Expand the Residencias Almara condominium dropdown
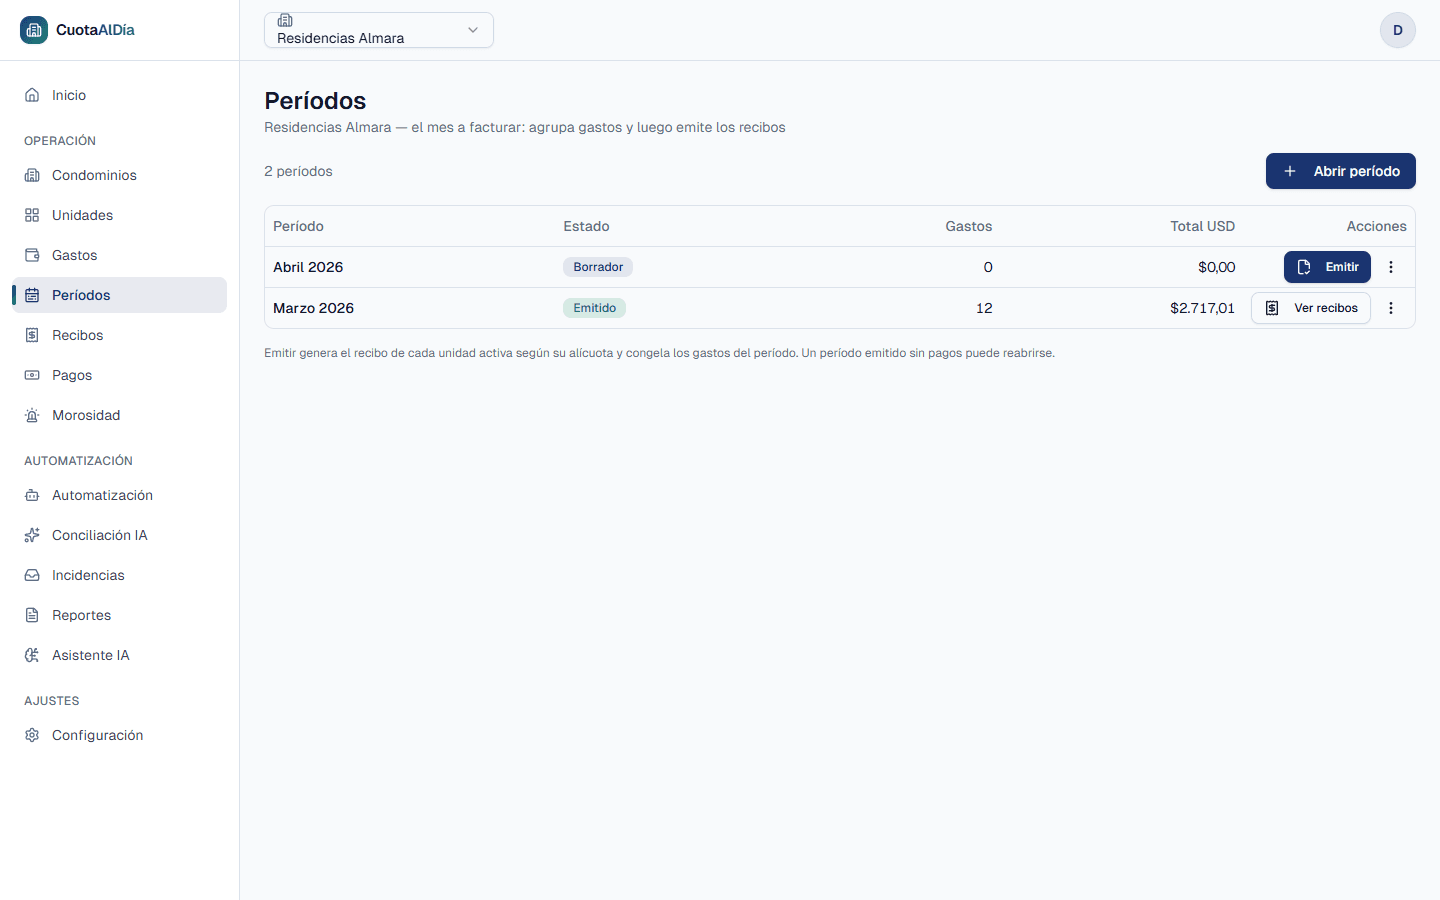1440x900 pixels. pos(379,30)
